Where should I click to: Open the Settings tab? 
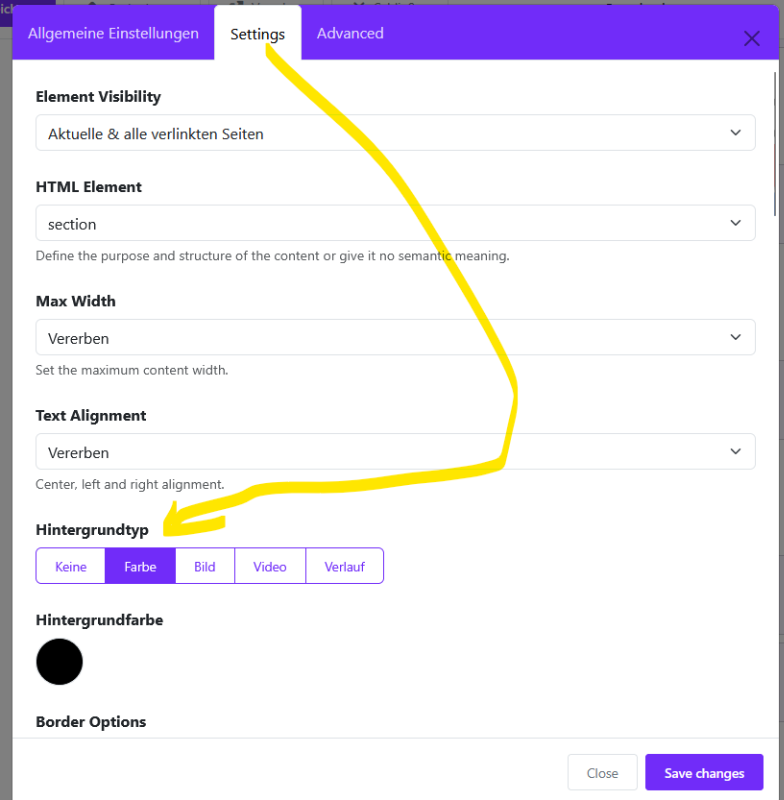258,34
